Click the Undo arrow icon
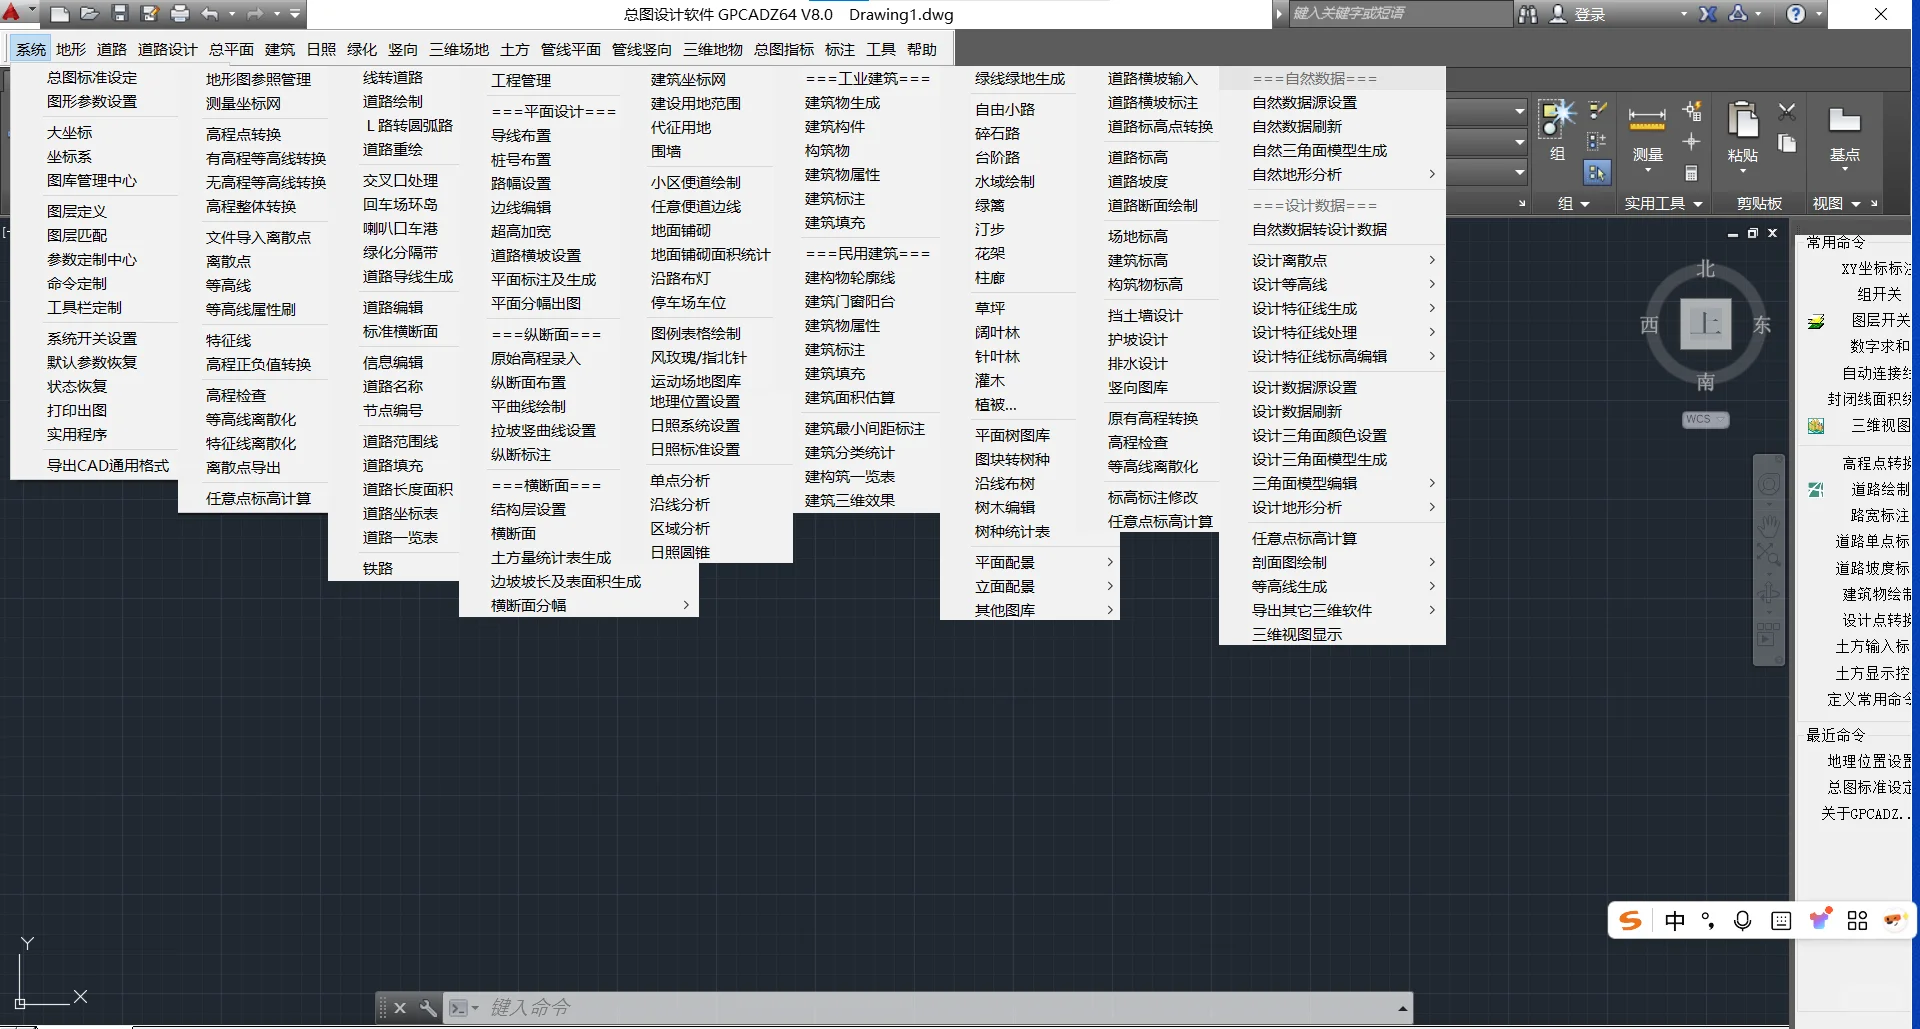 pos(209,14)
